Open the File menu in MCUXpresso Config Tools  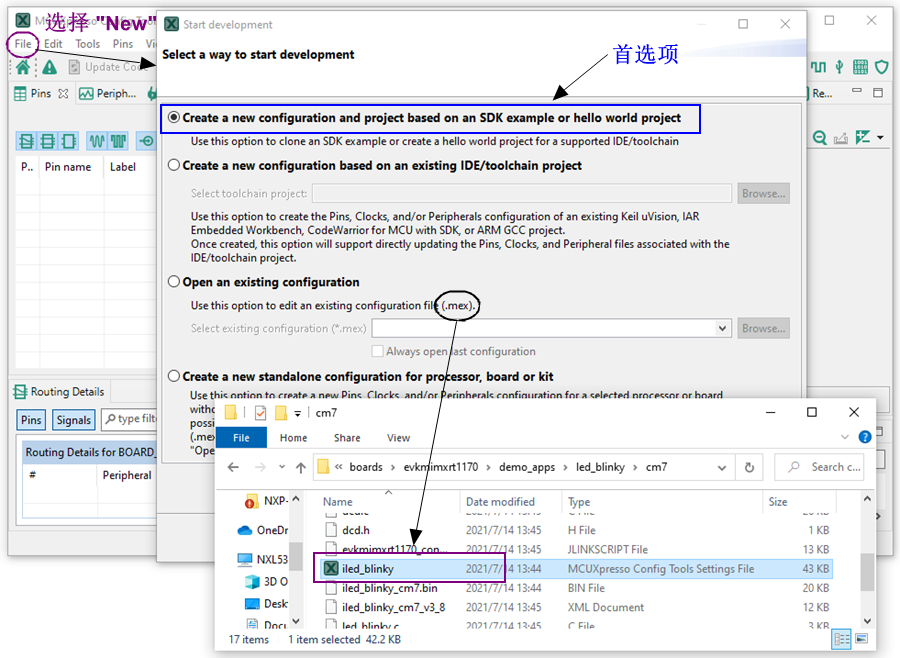click(x=23, y=44)
